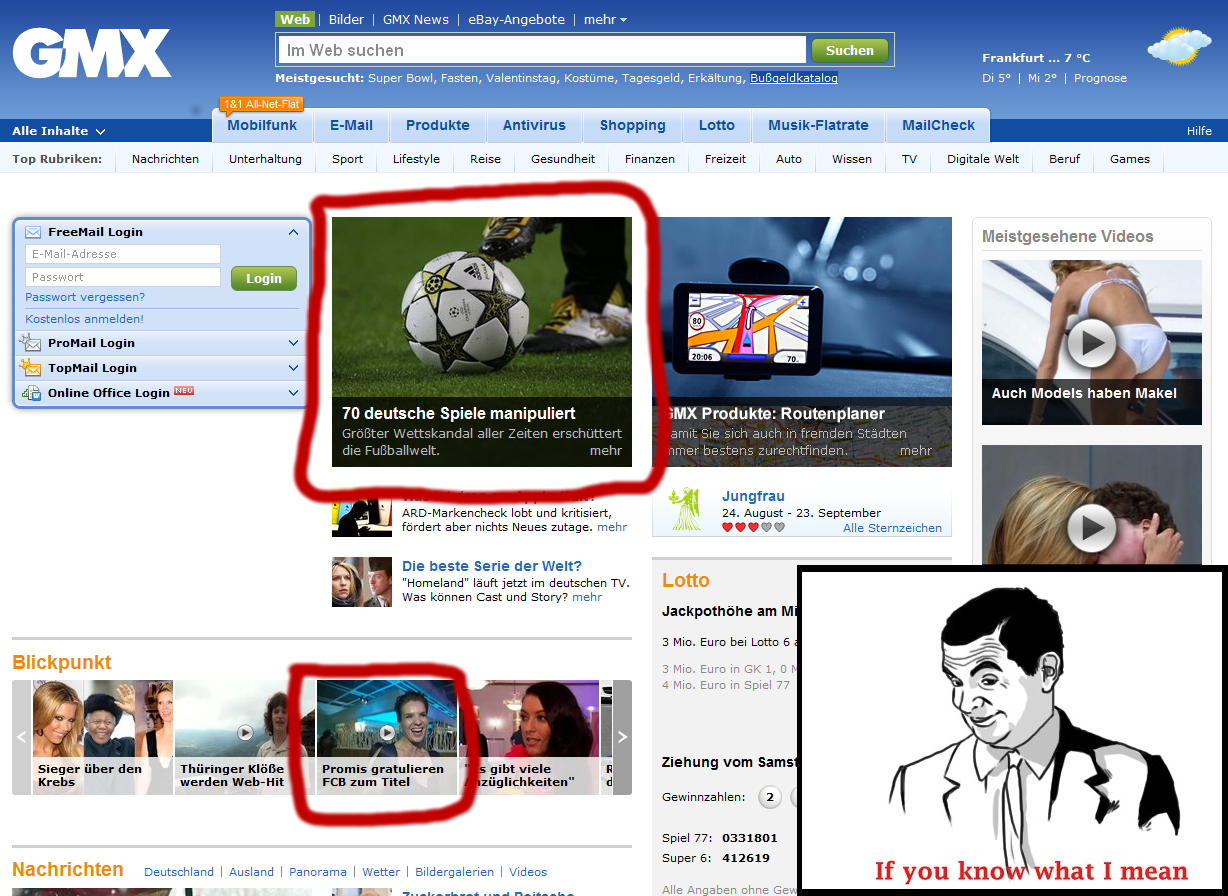Click the ProMail Login envelope icon
Viewport: 1228px width, 896px height.
pos(30,343)
